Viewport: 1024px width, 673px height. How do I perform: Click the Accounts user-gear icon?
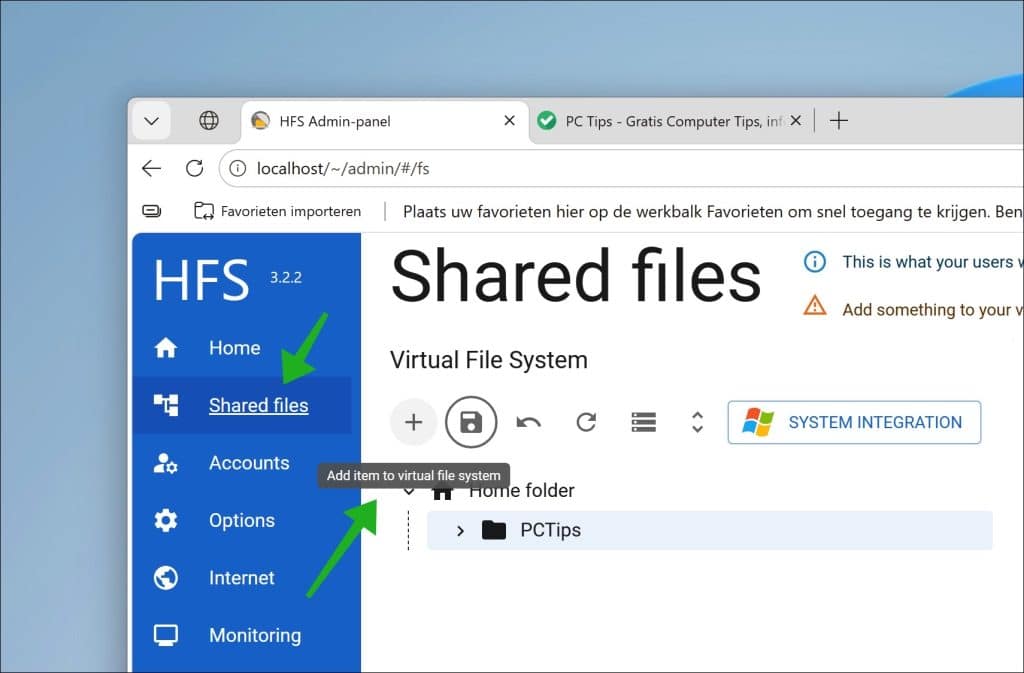[165, 463]
